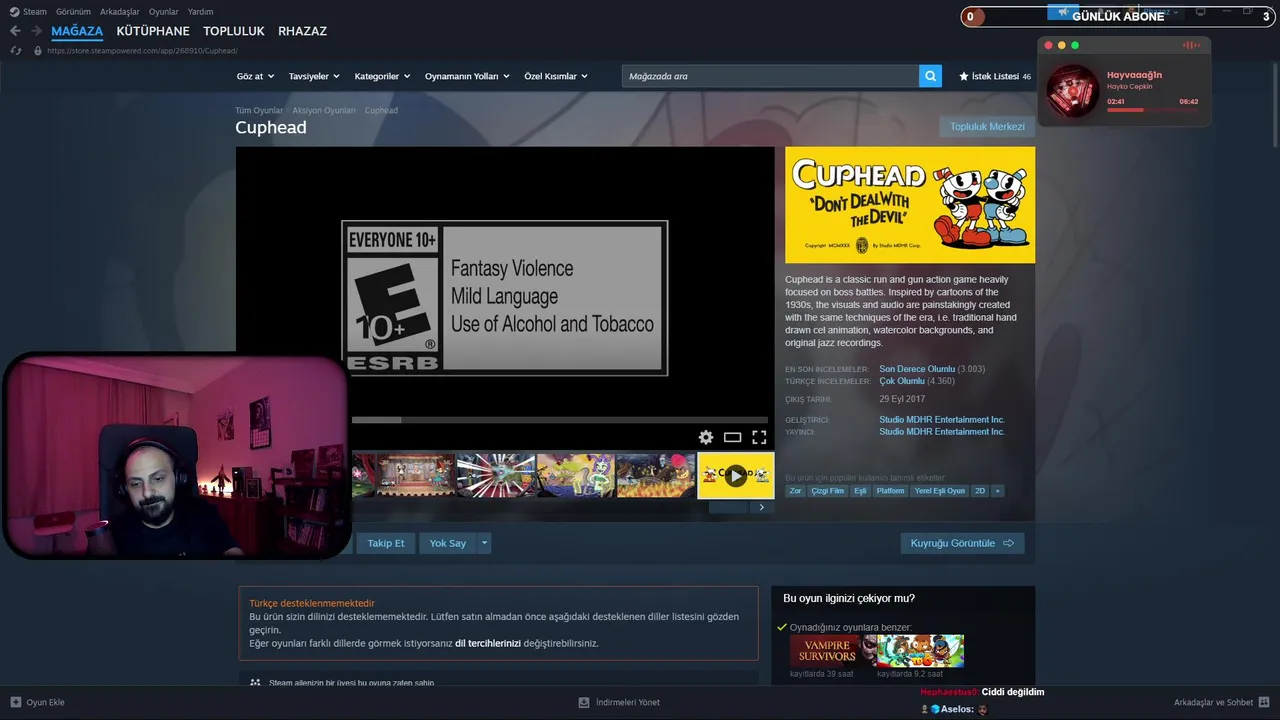Viewport: 1280px width, 720px height.
Task: Open the Görünüm menu
Action: [x=73, y=12]
